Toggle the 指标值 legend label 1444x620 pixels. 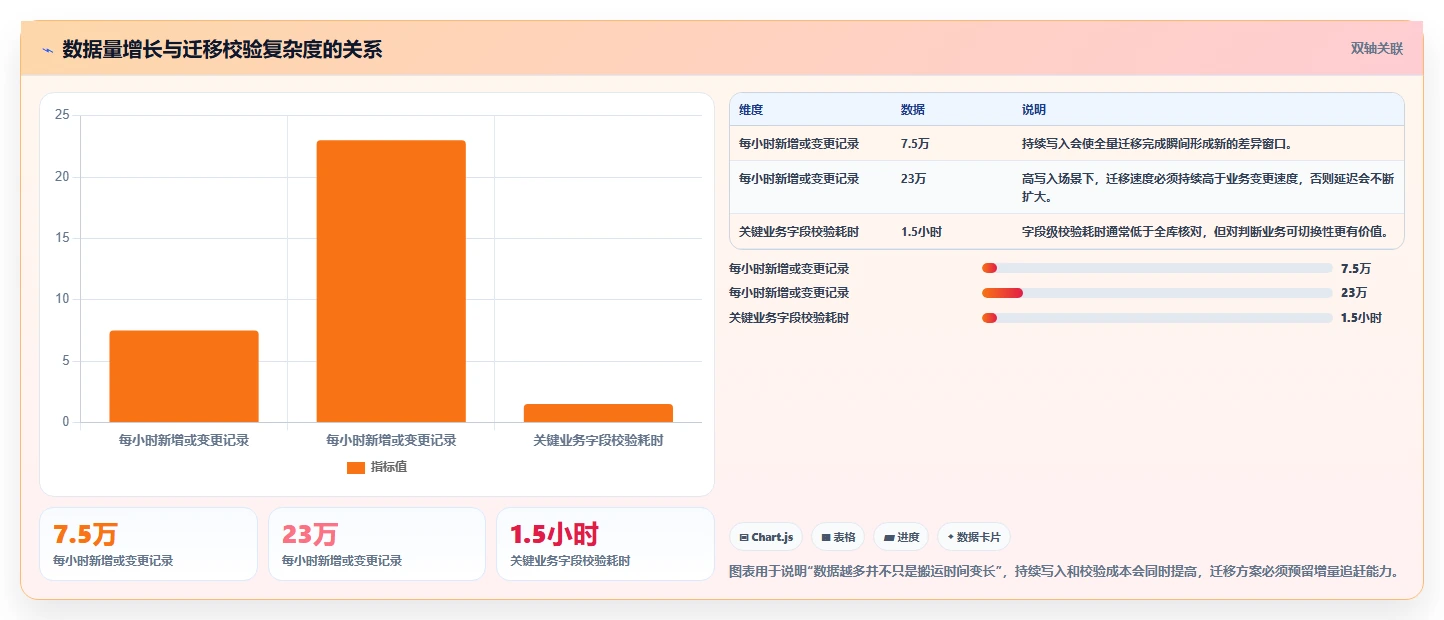point(389,467)
